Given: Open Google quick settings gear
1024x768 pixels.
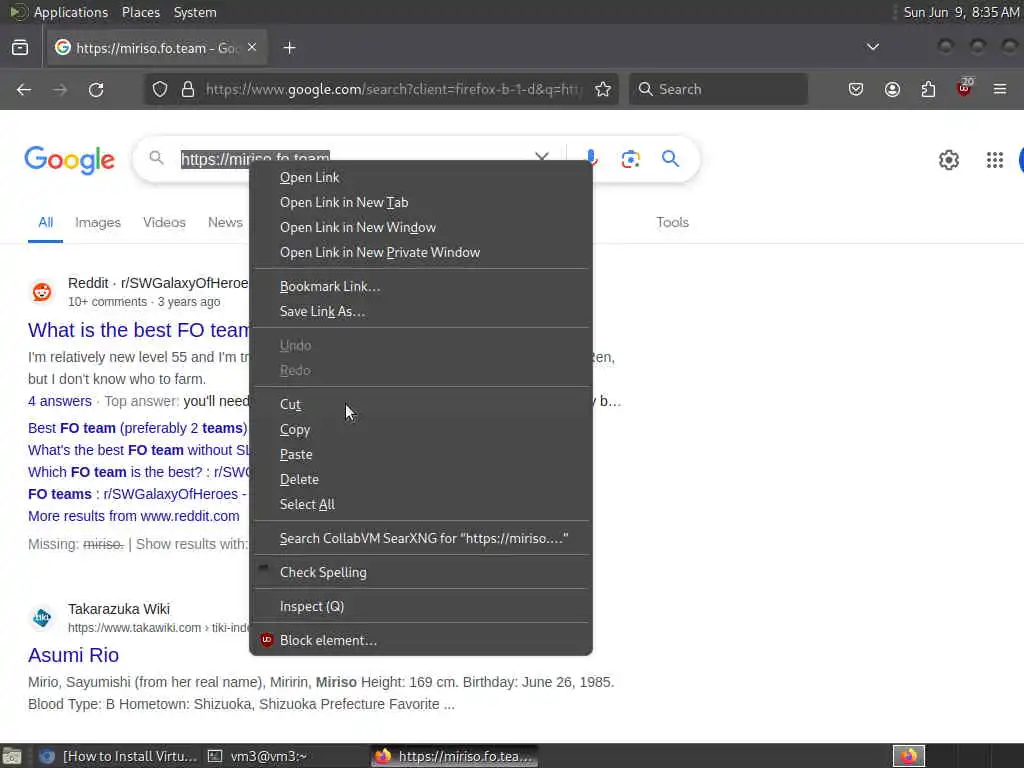Looking at the screenshot, I should [949, 160].
